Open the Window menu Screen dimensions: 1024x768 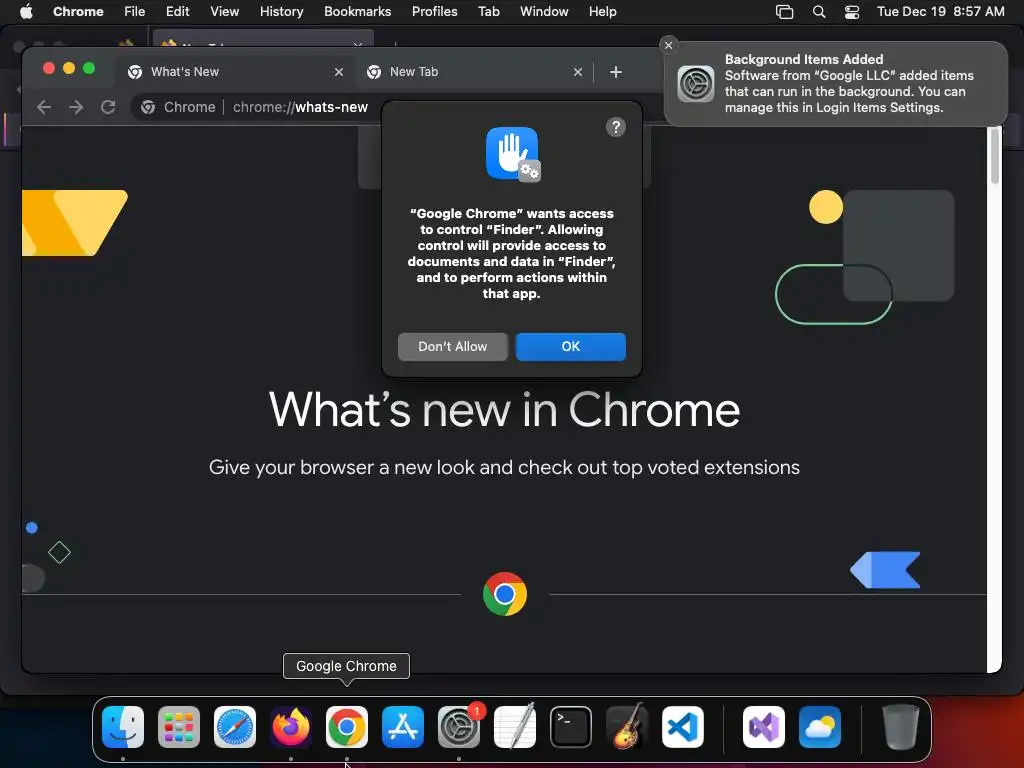[544, 12]
